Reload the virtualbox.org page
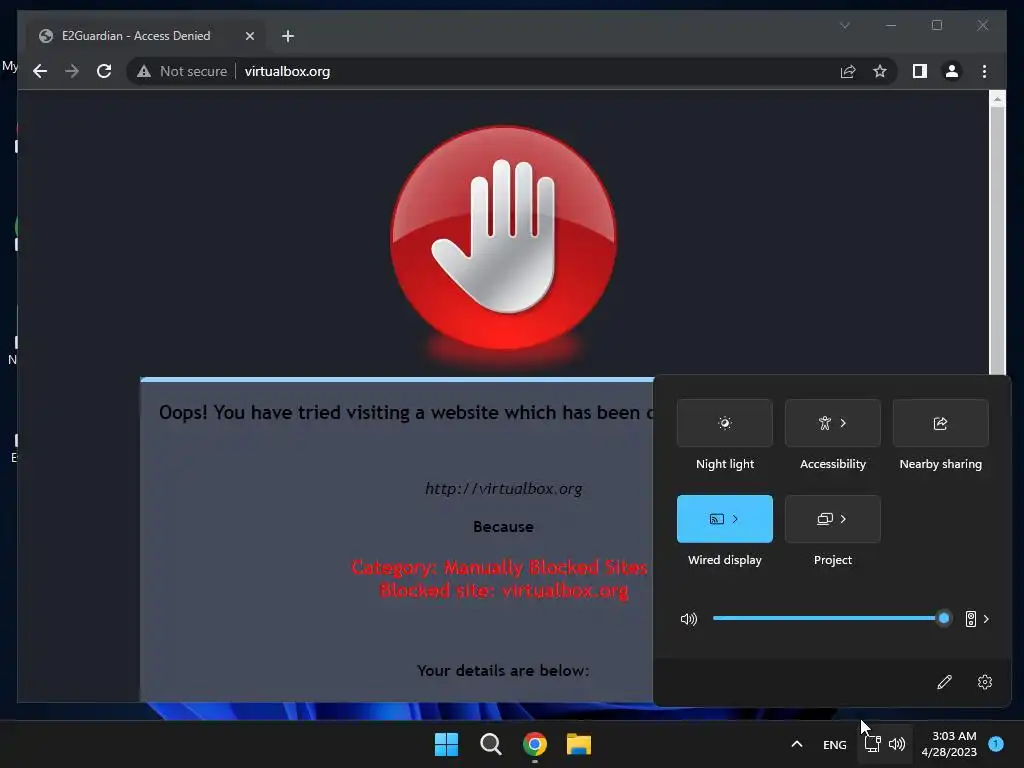 pos(104,71)
